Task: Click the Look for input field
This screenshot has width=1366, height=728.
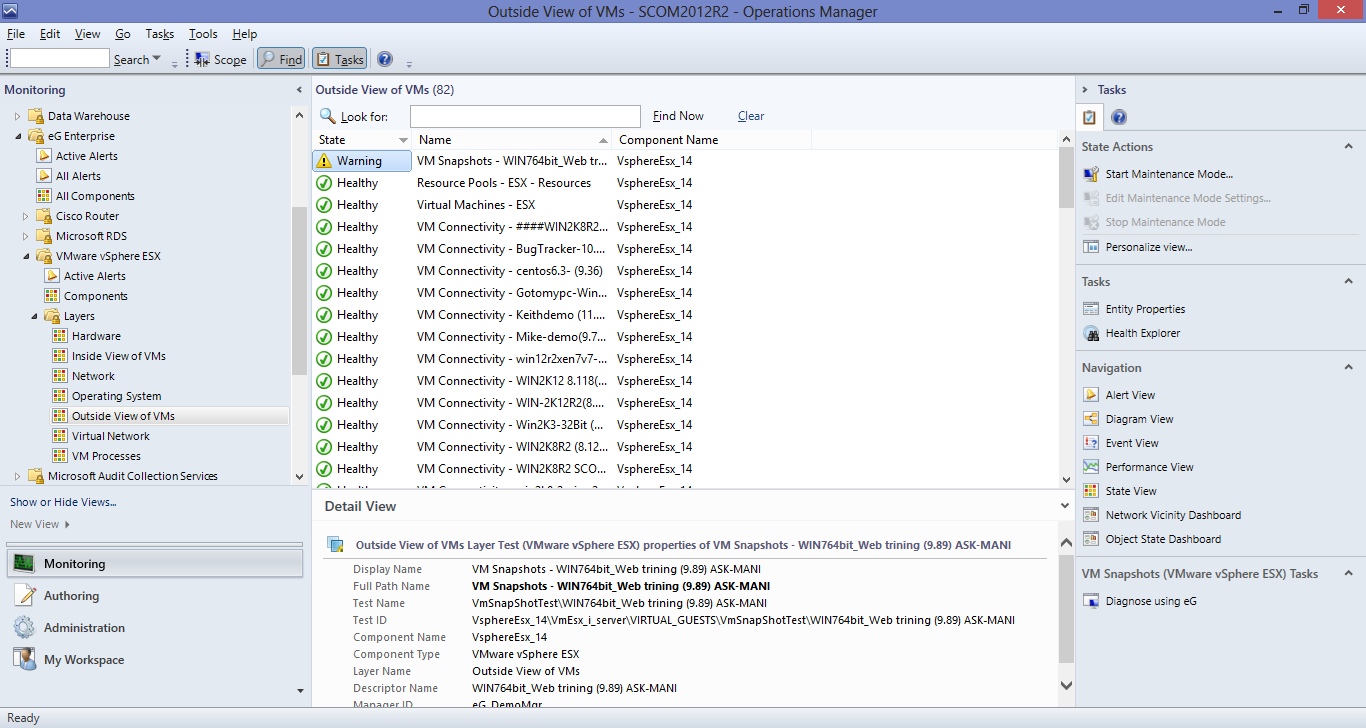Action: (x=525, y=116)
